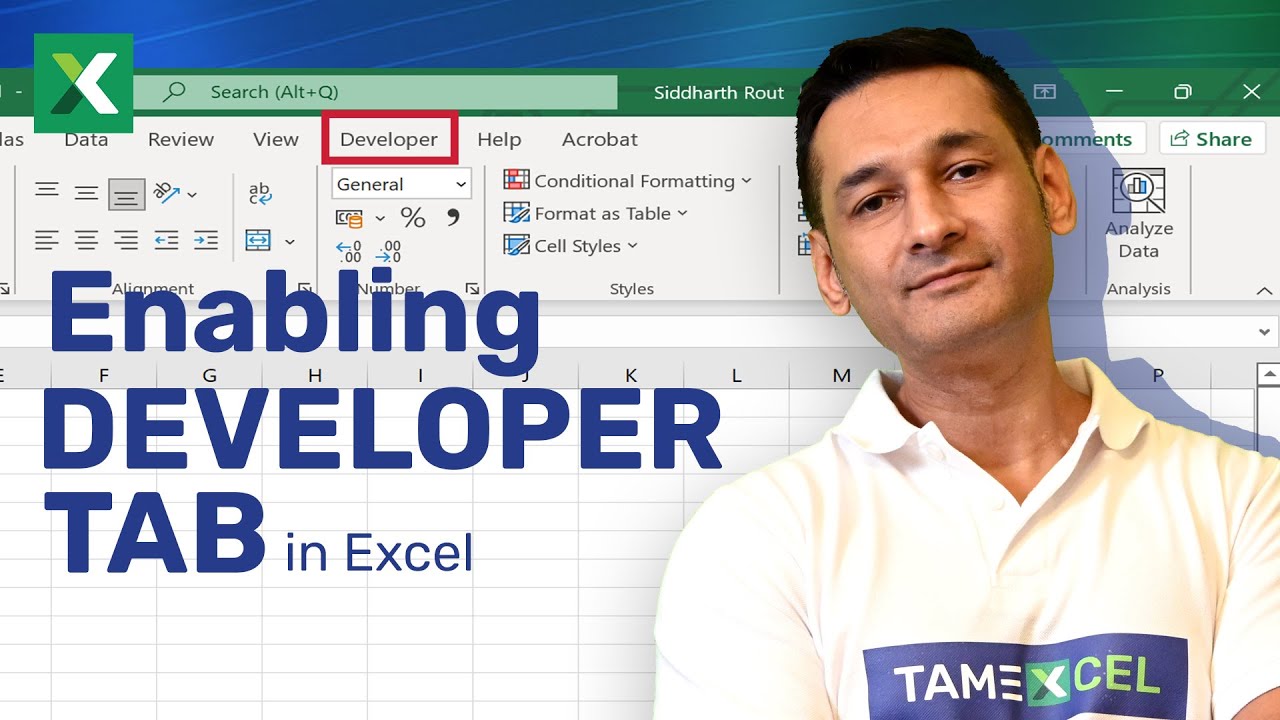Click the Search (Alt+Q) box
The height and width of the screenshot is (720, 1280).
375,92
